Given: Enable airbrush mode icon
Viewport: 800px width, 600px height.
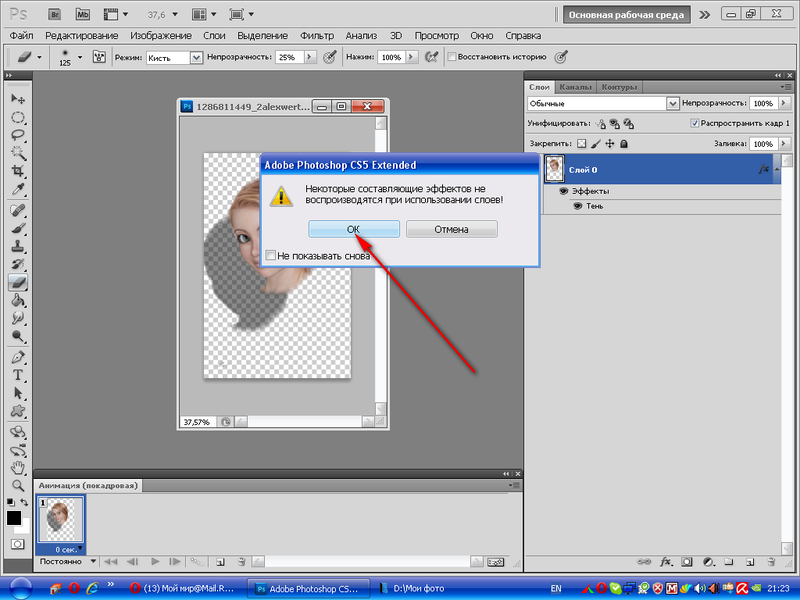Looking at the screenshot, I should (432, 57).
